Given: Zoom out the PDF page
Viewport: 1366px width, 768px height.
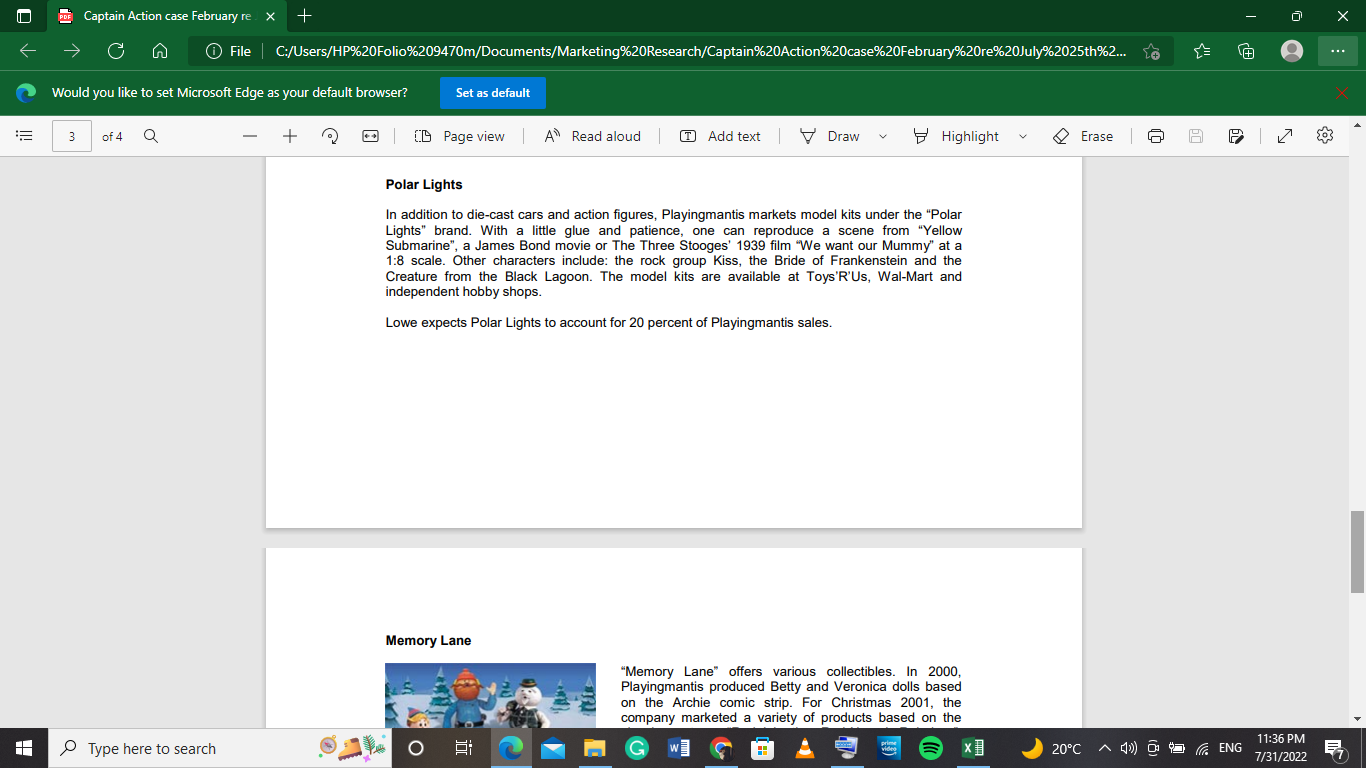Looking at the screenshot, I should click(250, 136).
